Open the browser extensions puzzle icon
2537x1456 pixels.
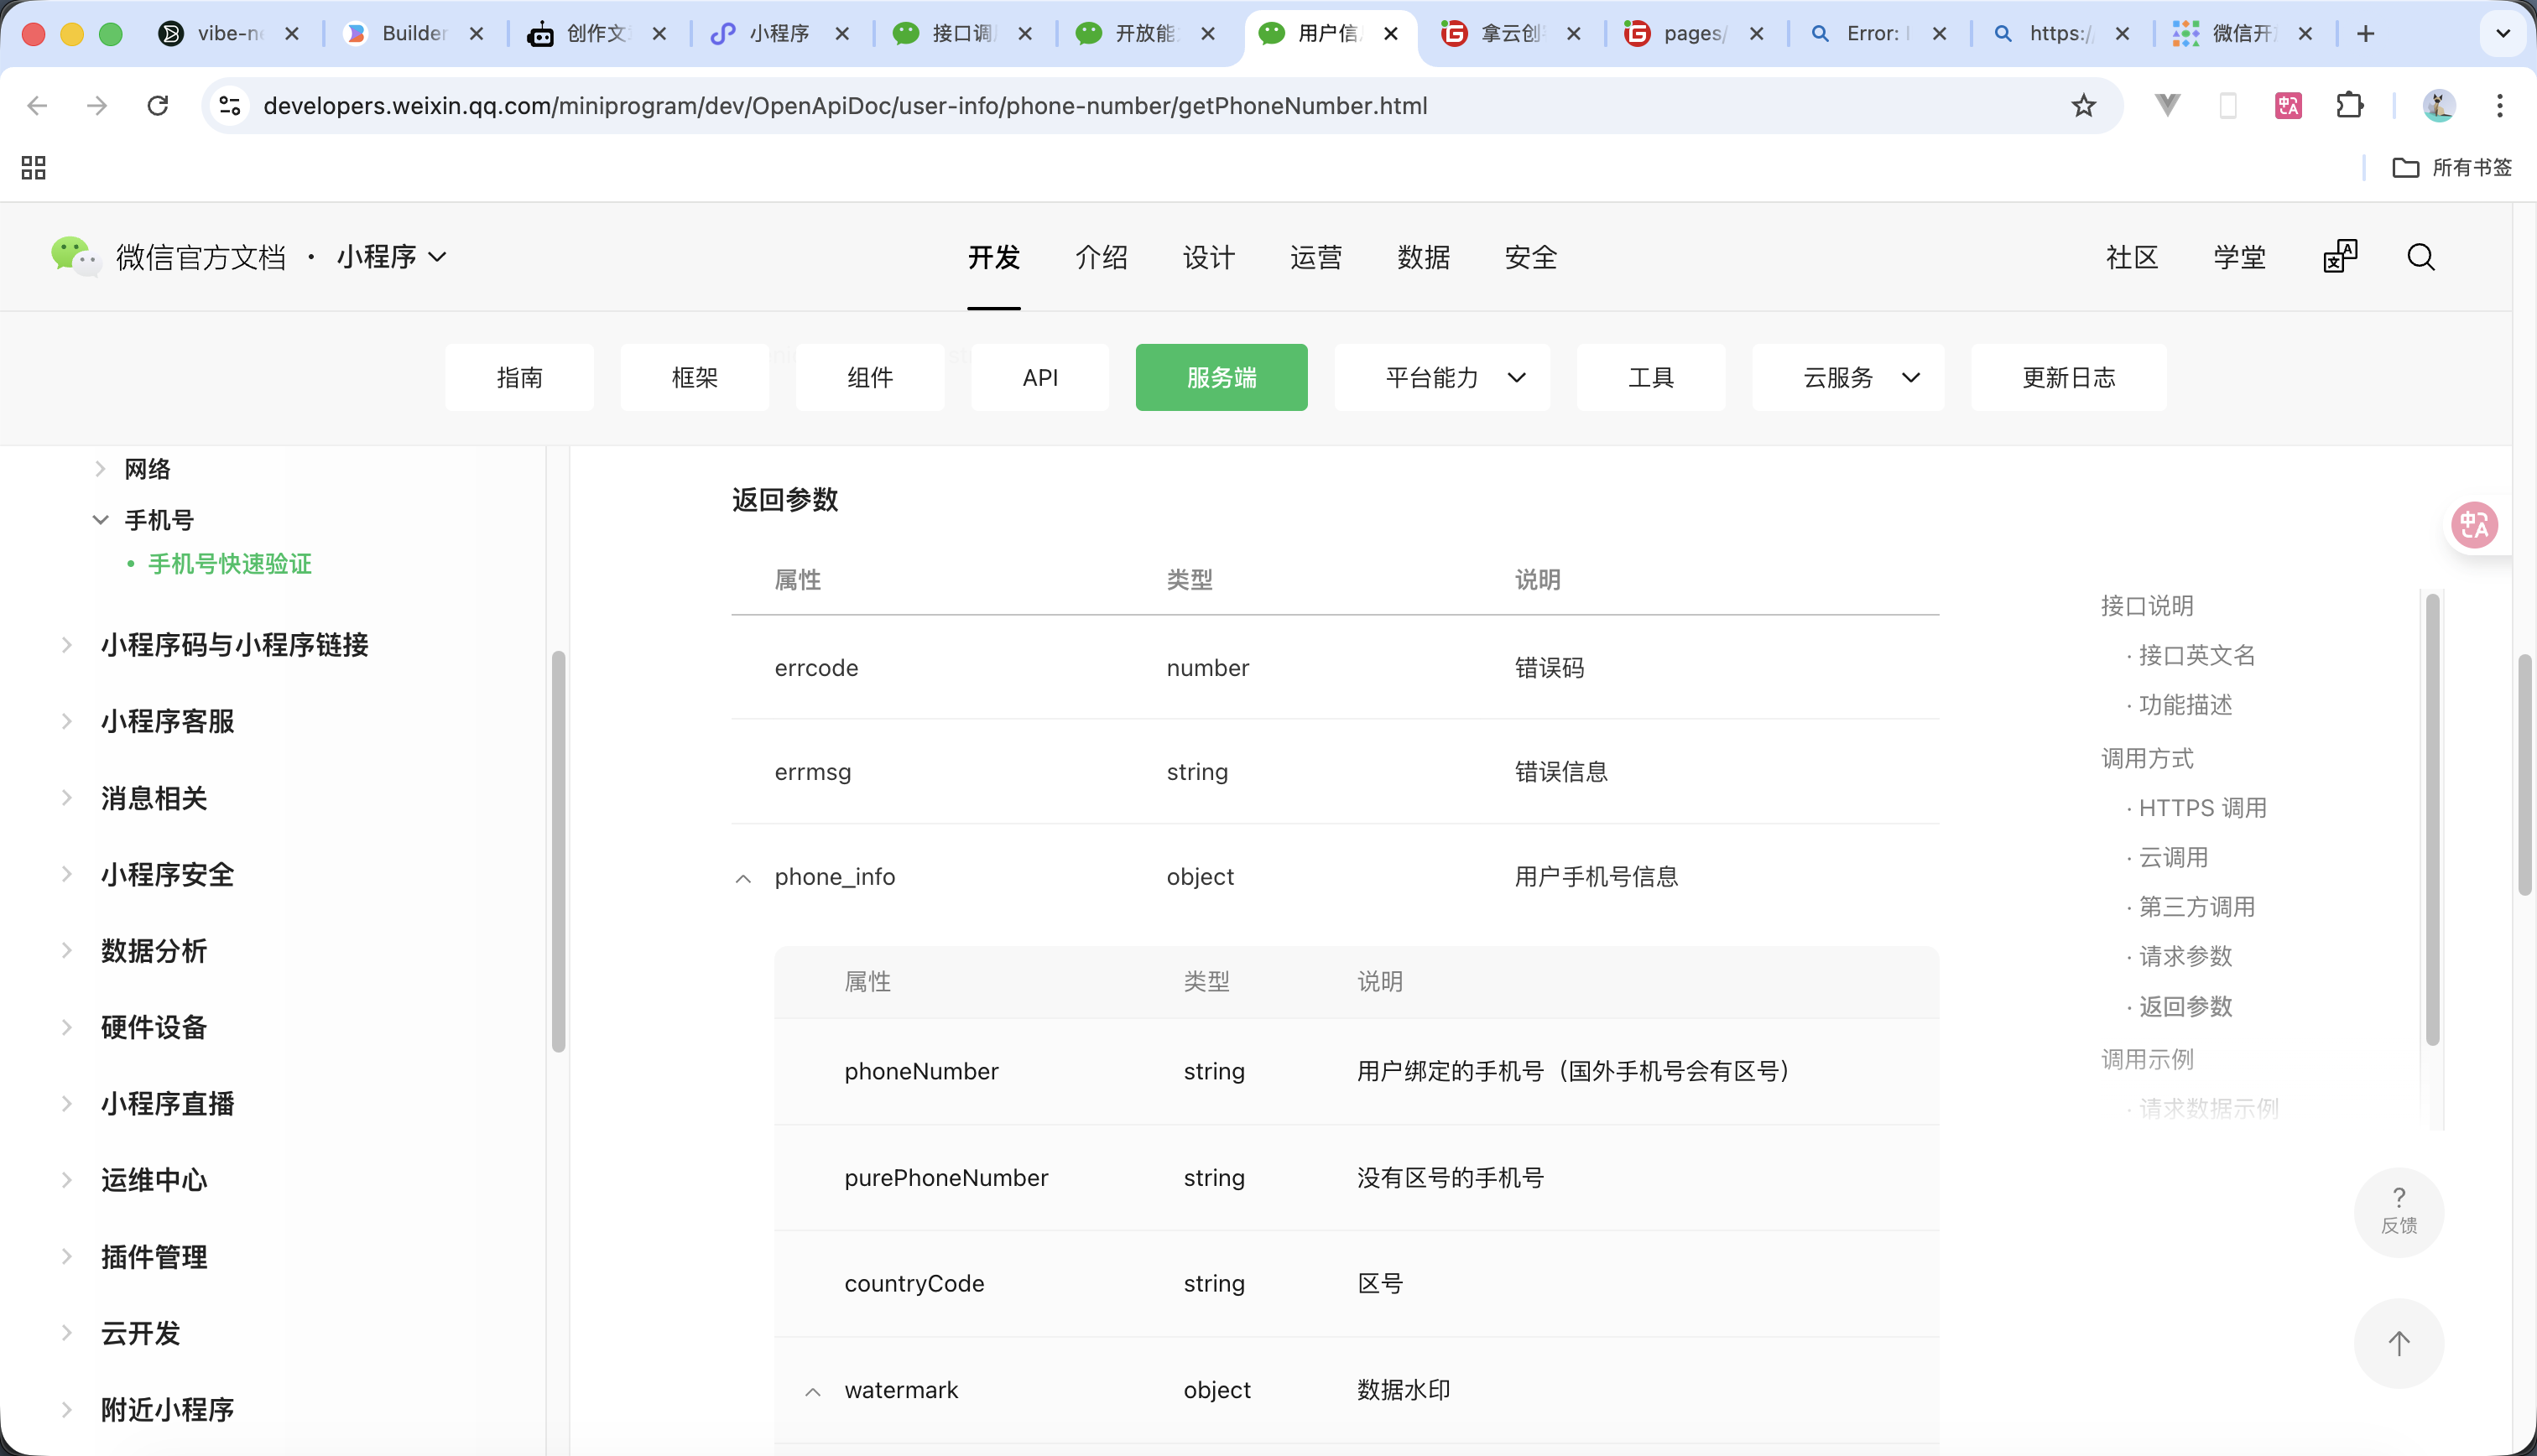tap(2350, 105)
